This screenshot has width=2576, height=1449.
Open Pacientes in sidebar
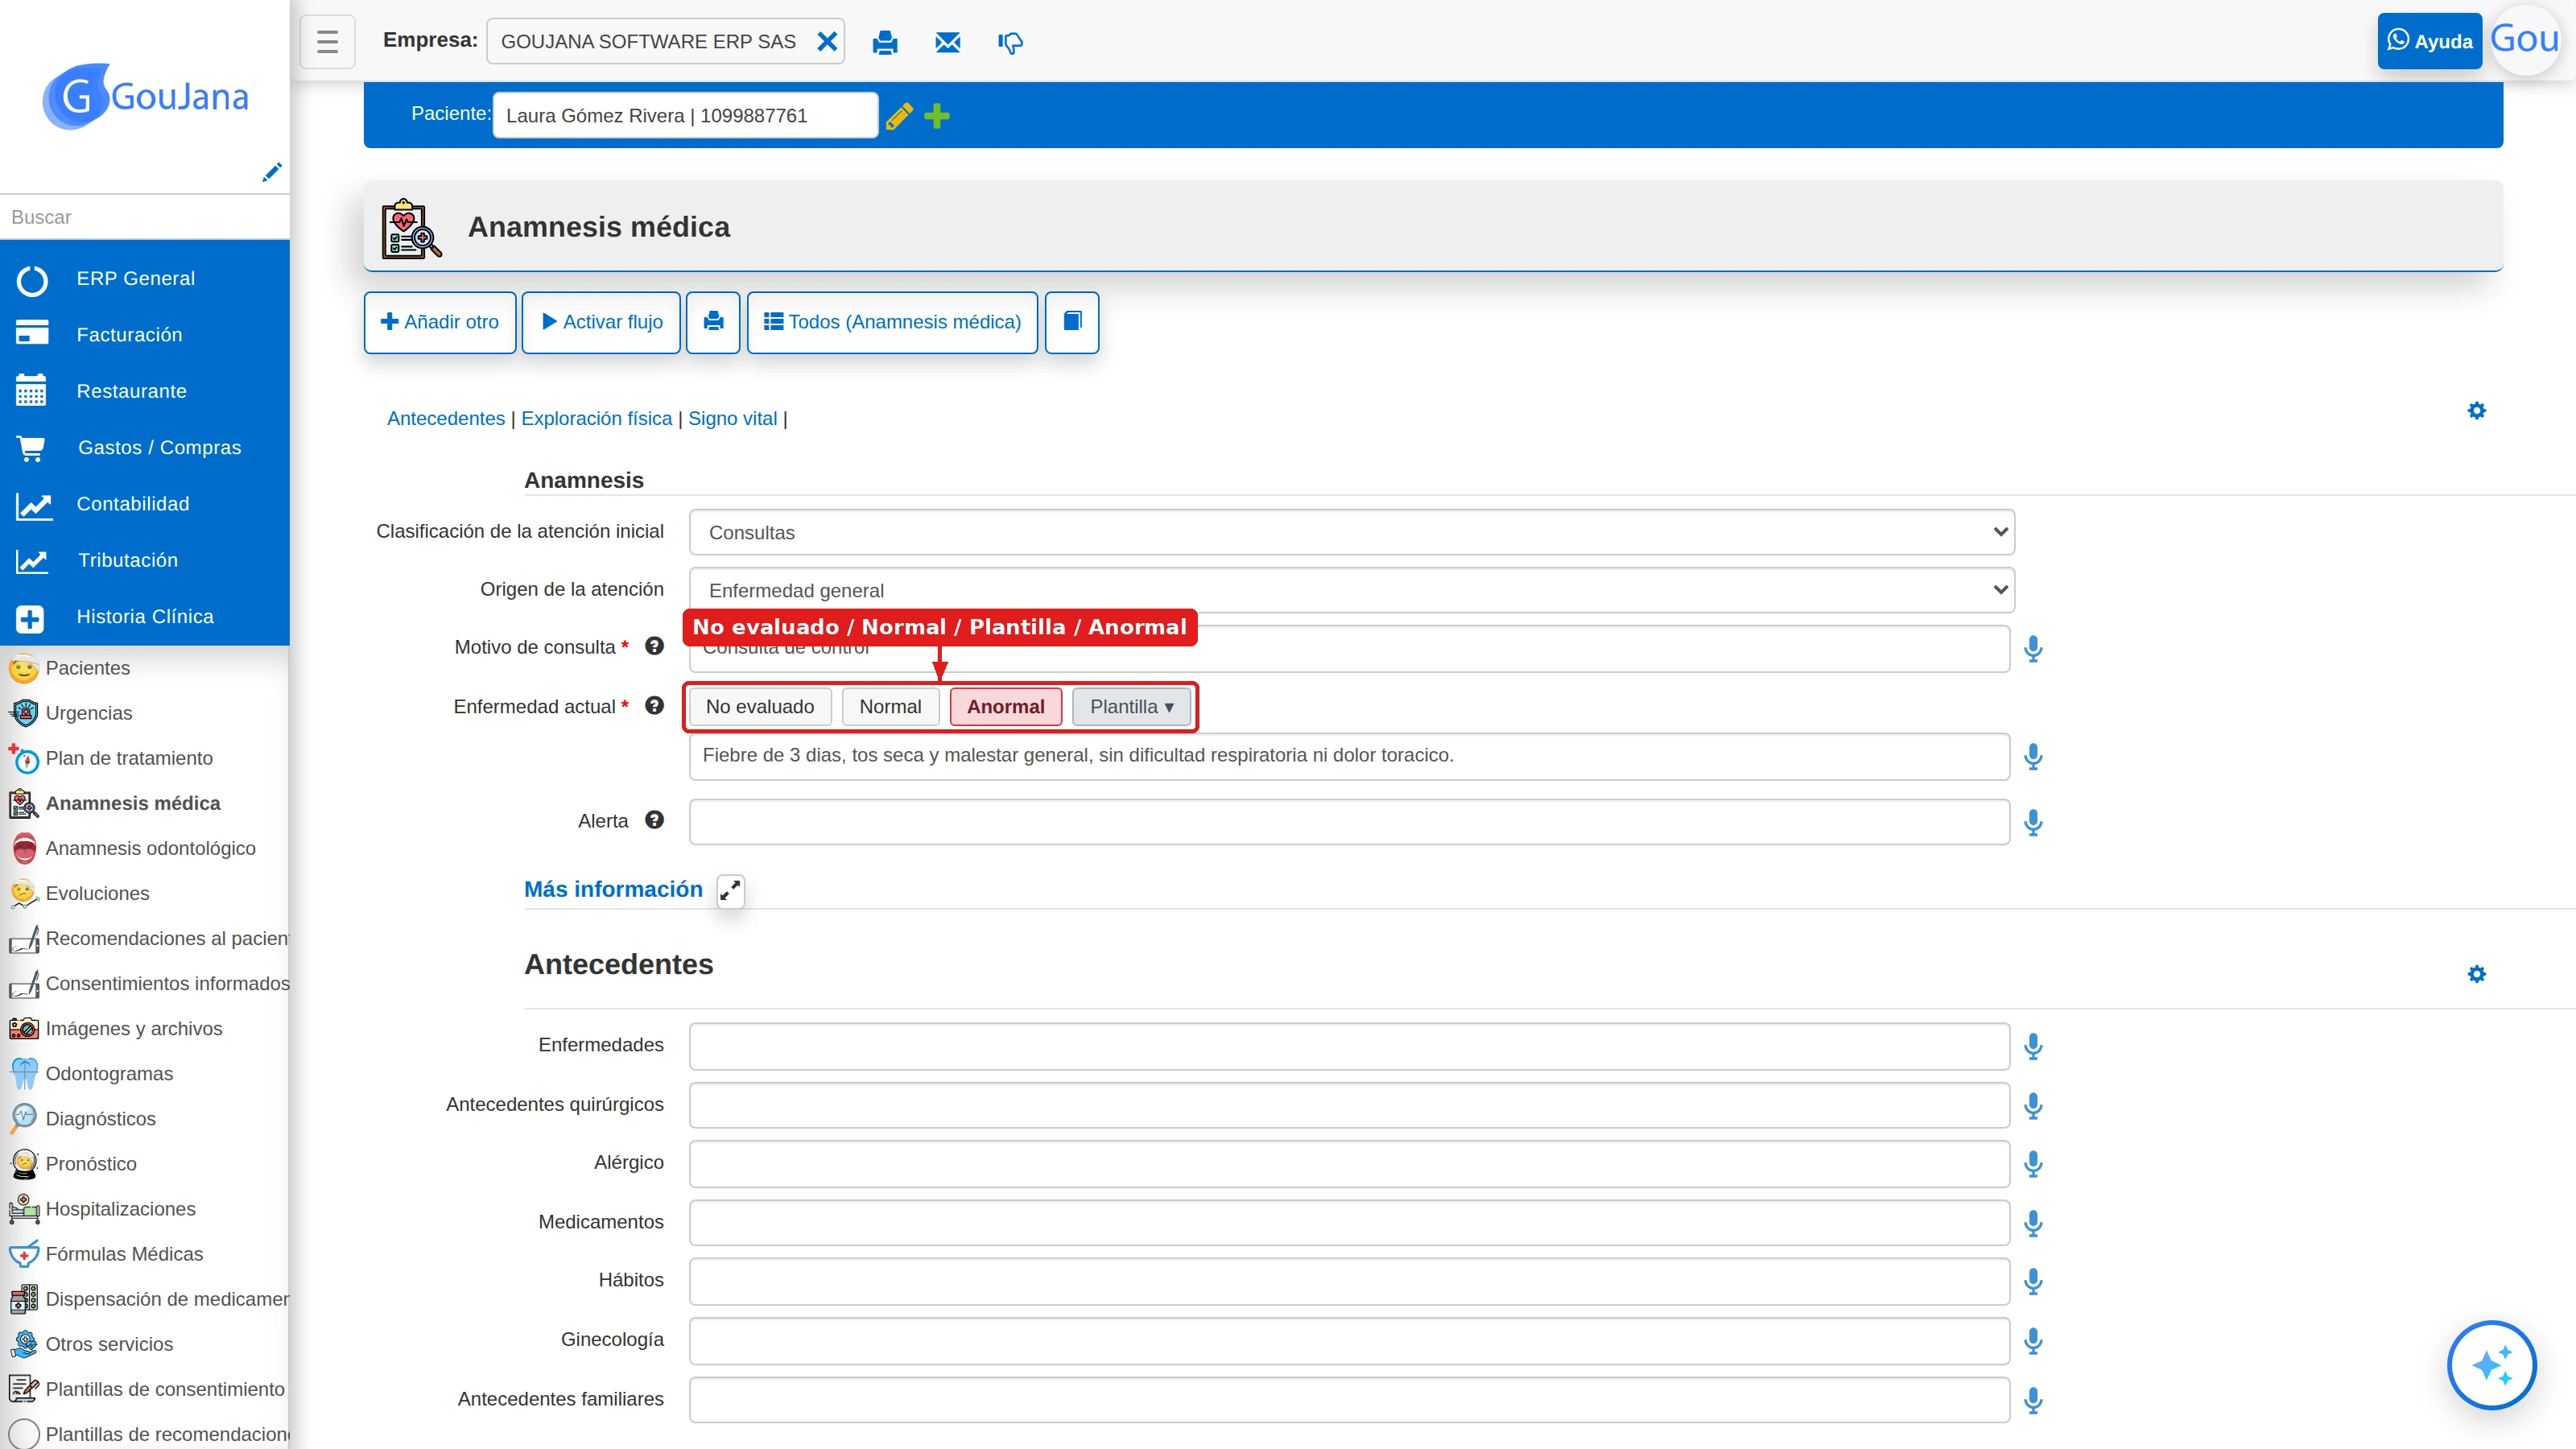point(145,668)
